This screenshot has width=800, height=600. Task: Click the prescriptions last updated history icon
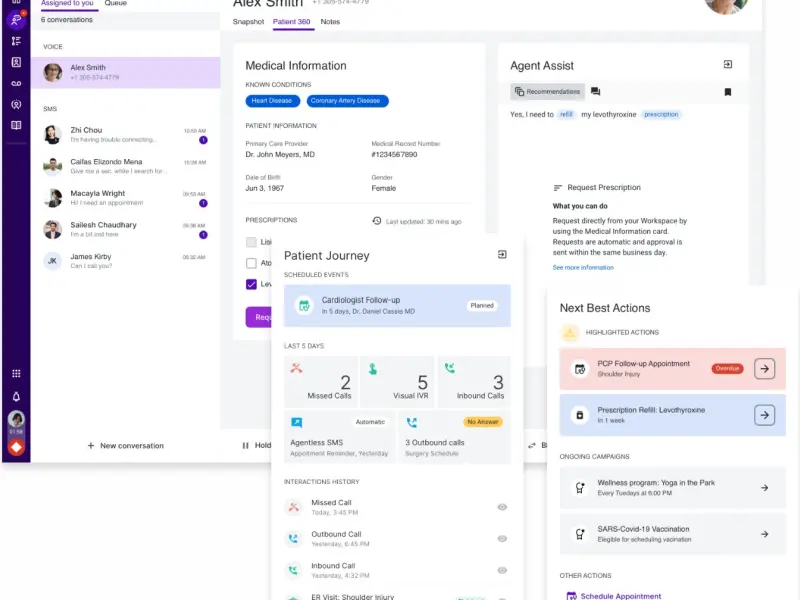[377, 221]
